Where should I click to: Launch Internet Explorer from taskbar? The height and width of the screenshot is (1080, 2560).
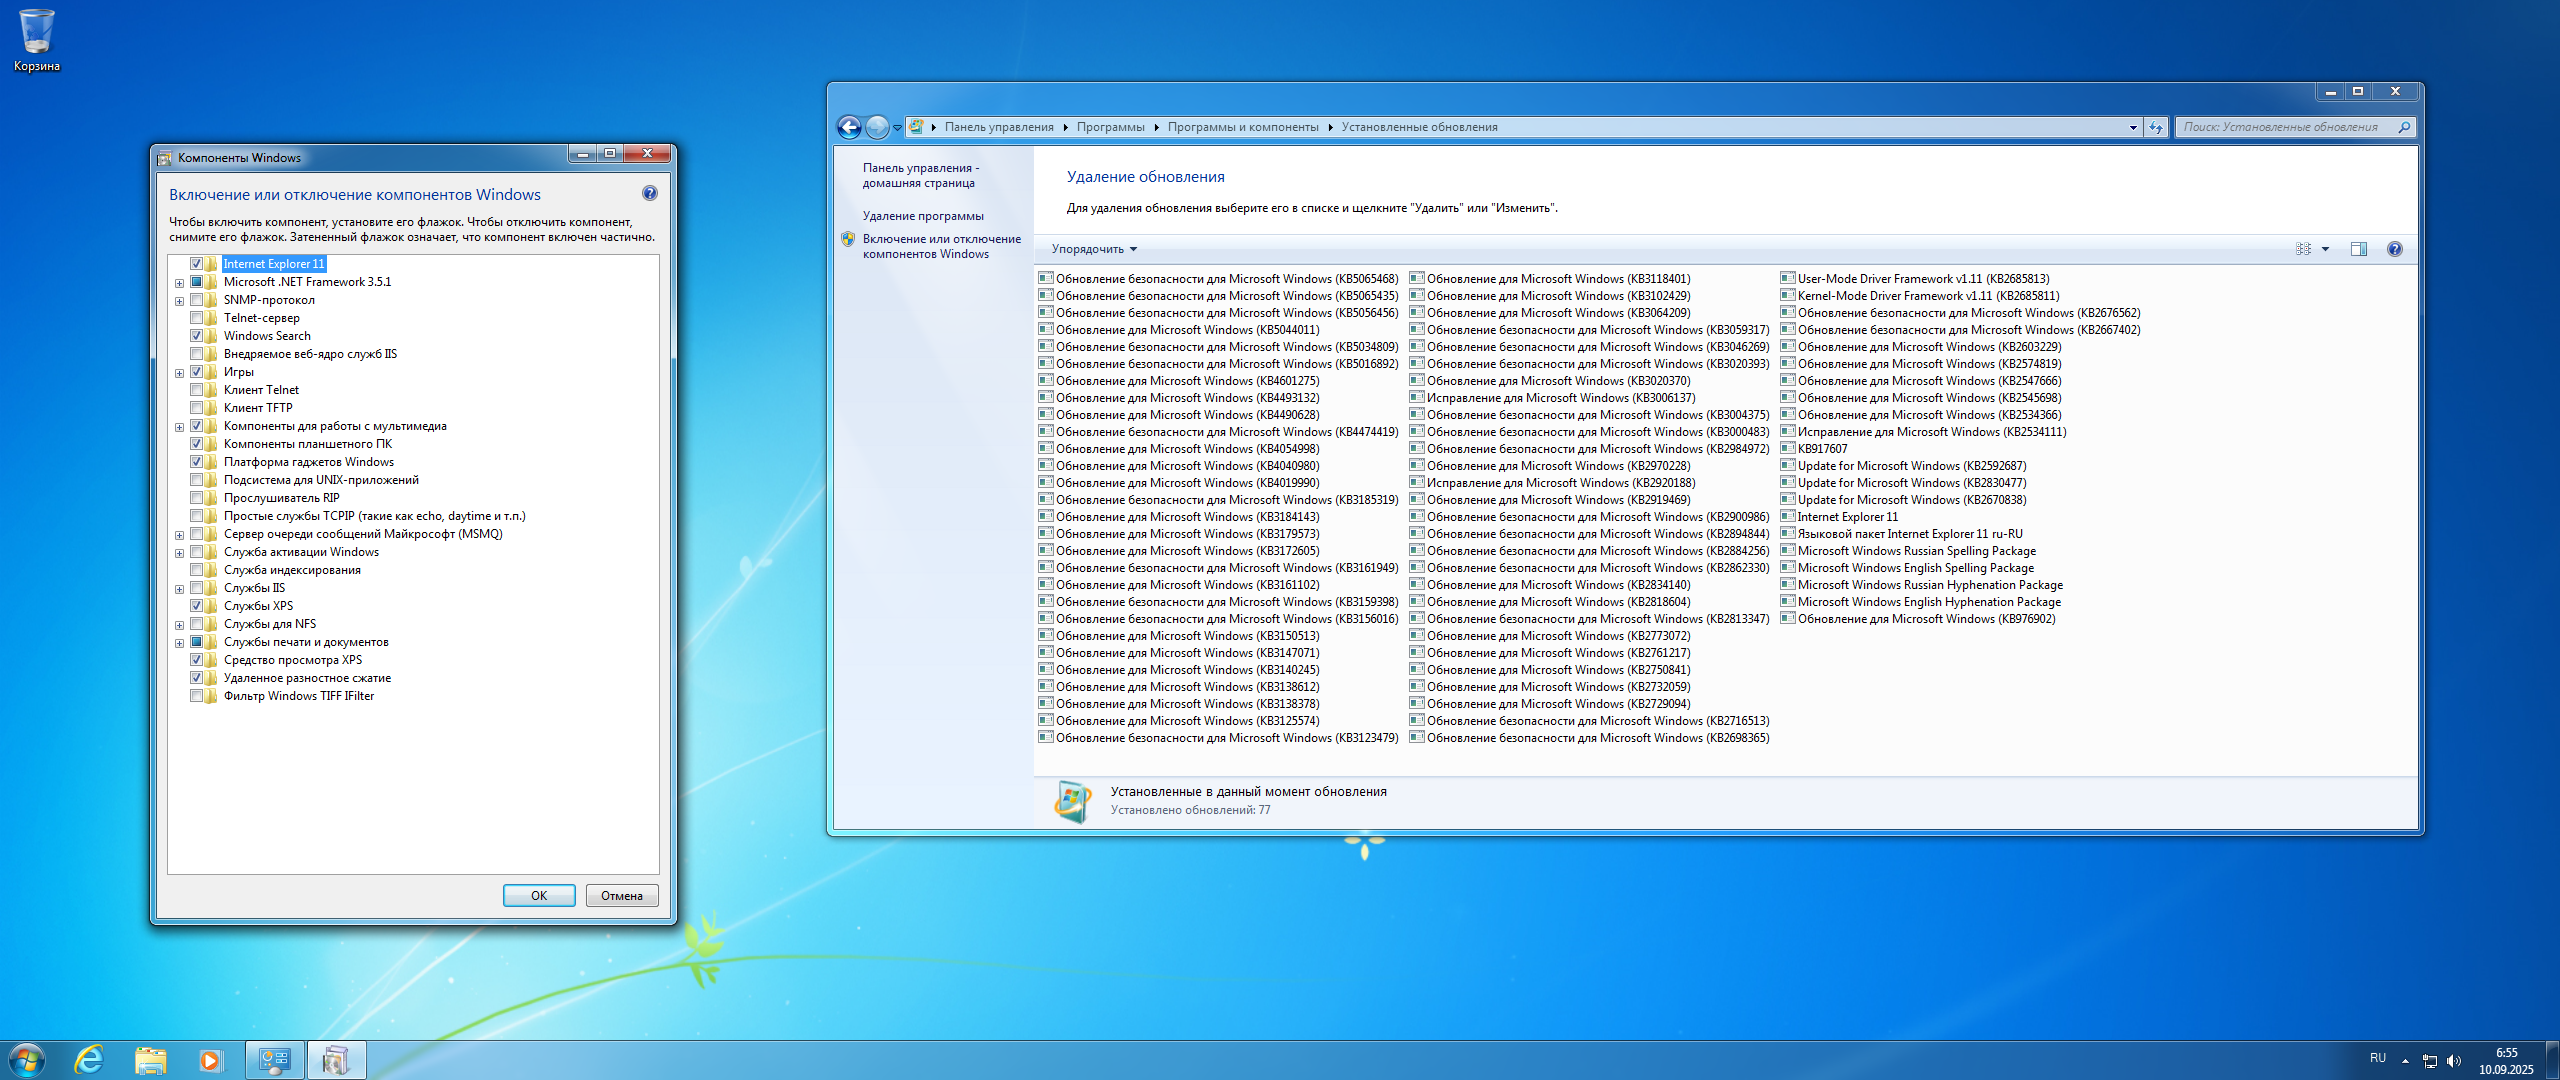[x=89, y=1060]
